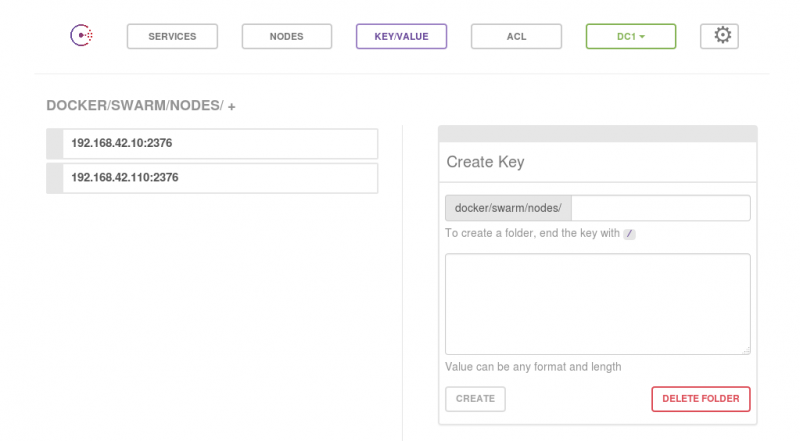Viewport: 800px width, 441px height.
Task: Click the gray handle on 192.168.42.110:2376 row
Action: pyautogui.click(x=55, y=178)
